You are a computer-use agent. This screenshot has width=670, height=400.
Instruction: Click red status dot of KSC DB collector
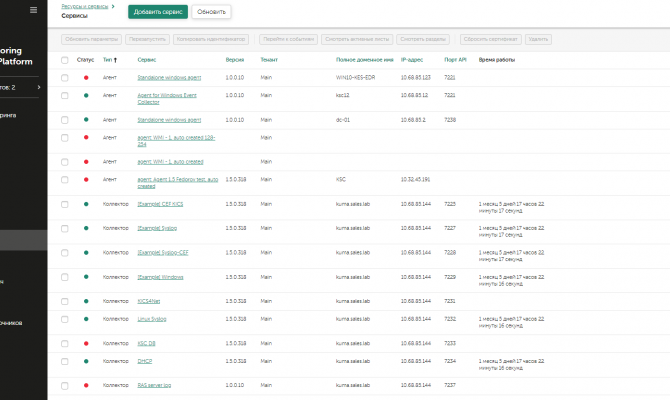(x=86, y=344)
